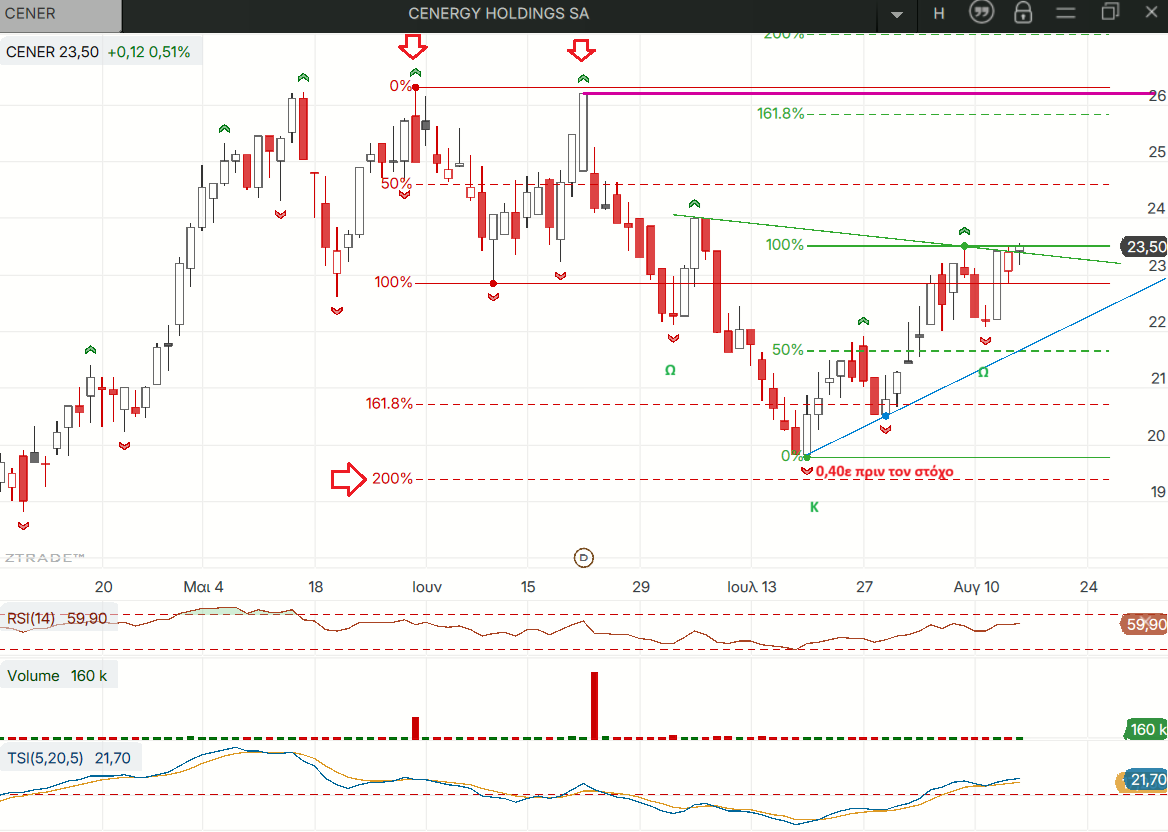Viewport: 1168px width, 832px height.
Task: Select the green 161.8% Fibonacci label
Action: pyautogui.click(x=781, y=113)
